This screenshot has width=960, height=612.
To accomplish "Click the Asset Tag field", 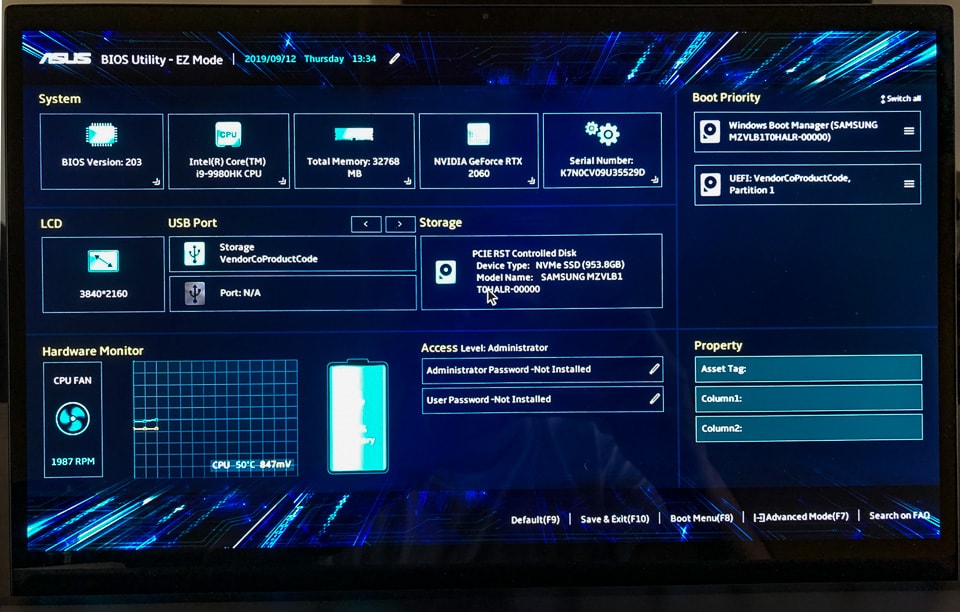I will (x=809, y=368).
